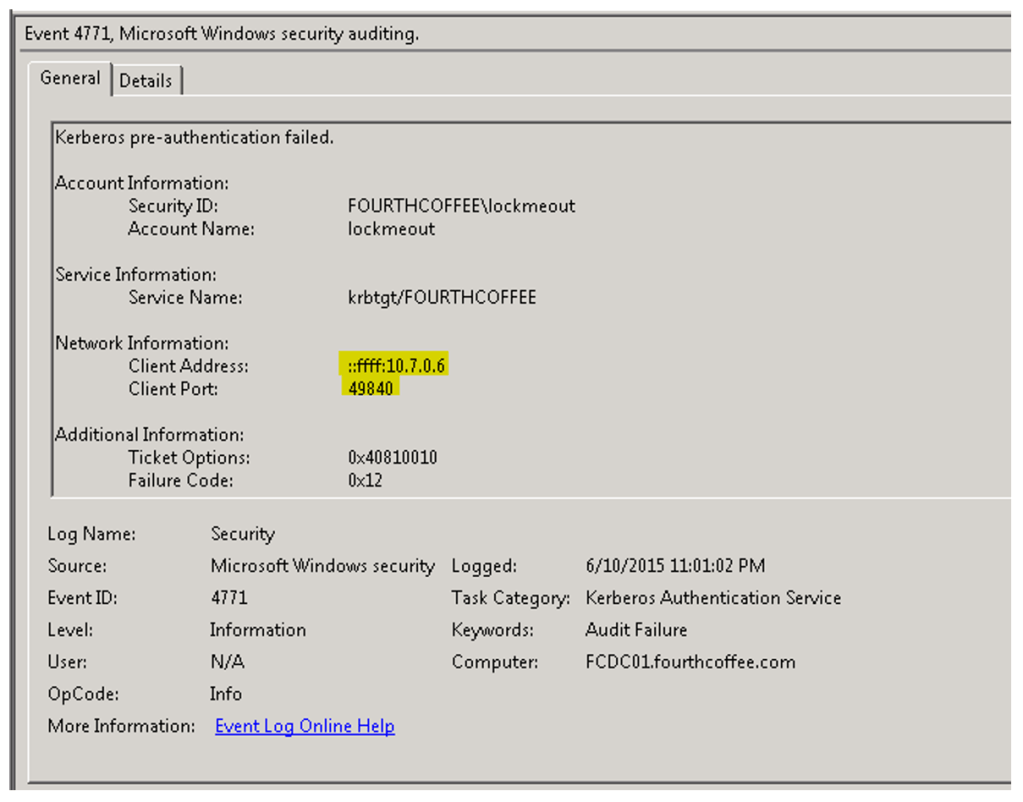Click the Source field Microsoft Windows security
Viewport: 1023px width, 802px height.
pos(322,566)
